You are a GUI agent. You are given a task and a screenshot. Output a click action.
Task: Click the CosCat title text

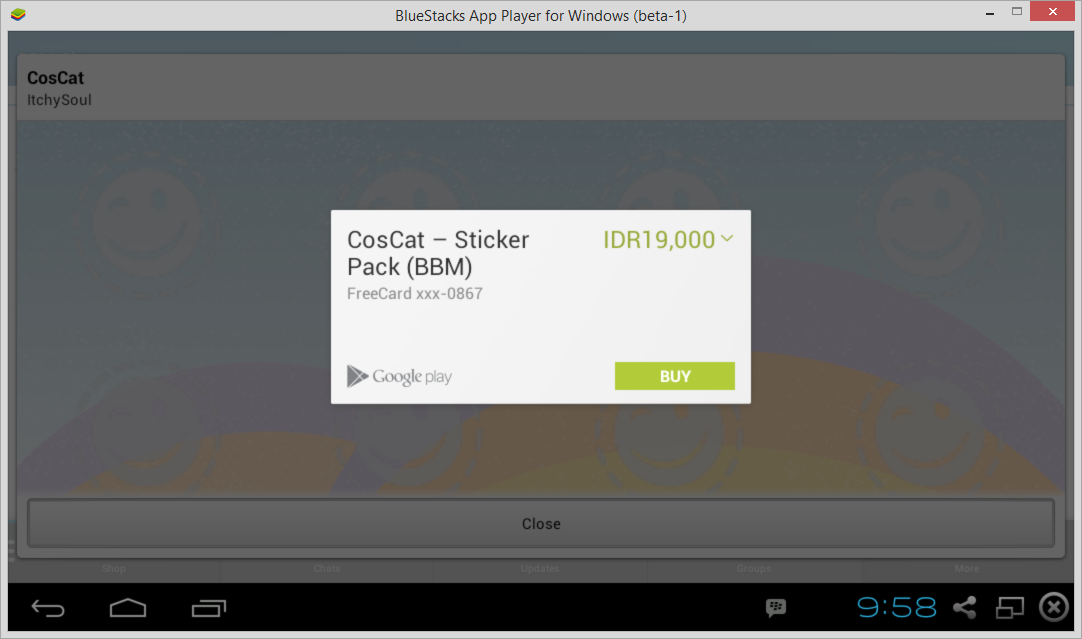click(x=55, y=78)
